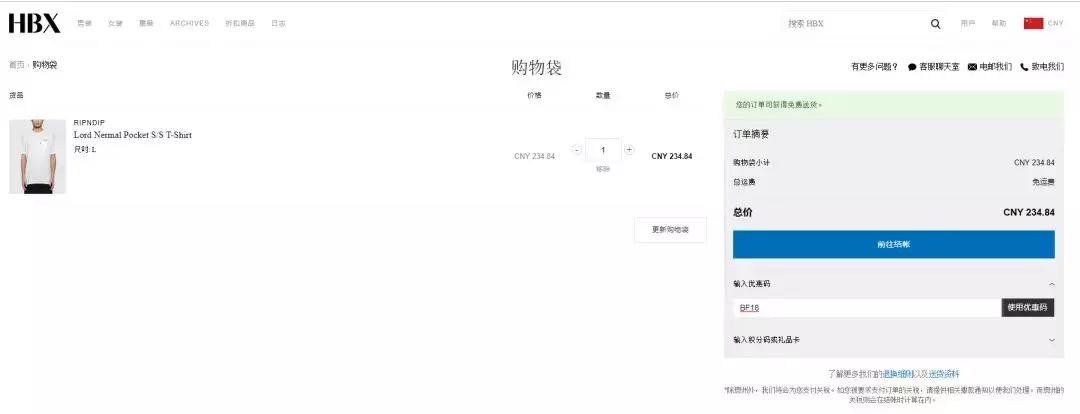Open the 退换细则 return policy link
This screenshot has width=1080, height=414.
click(897, 374)
